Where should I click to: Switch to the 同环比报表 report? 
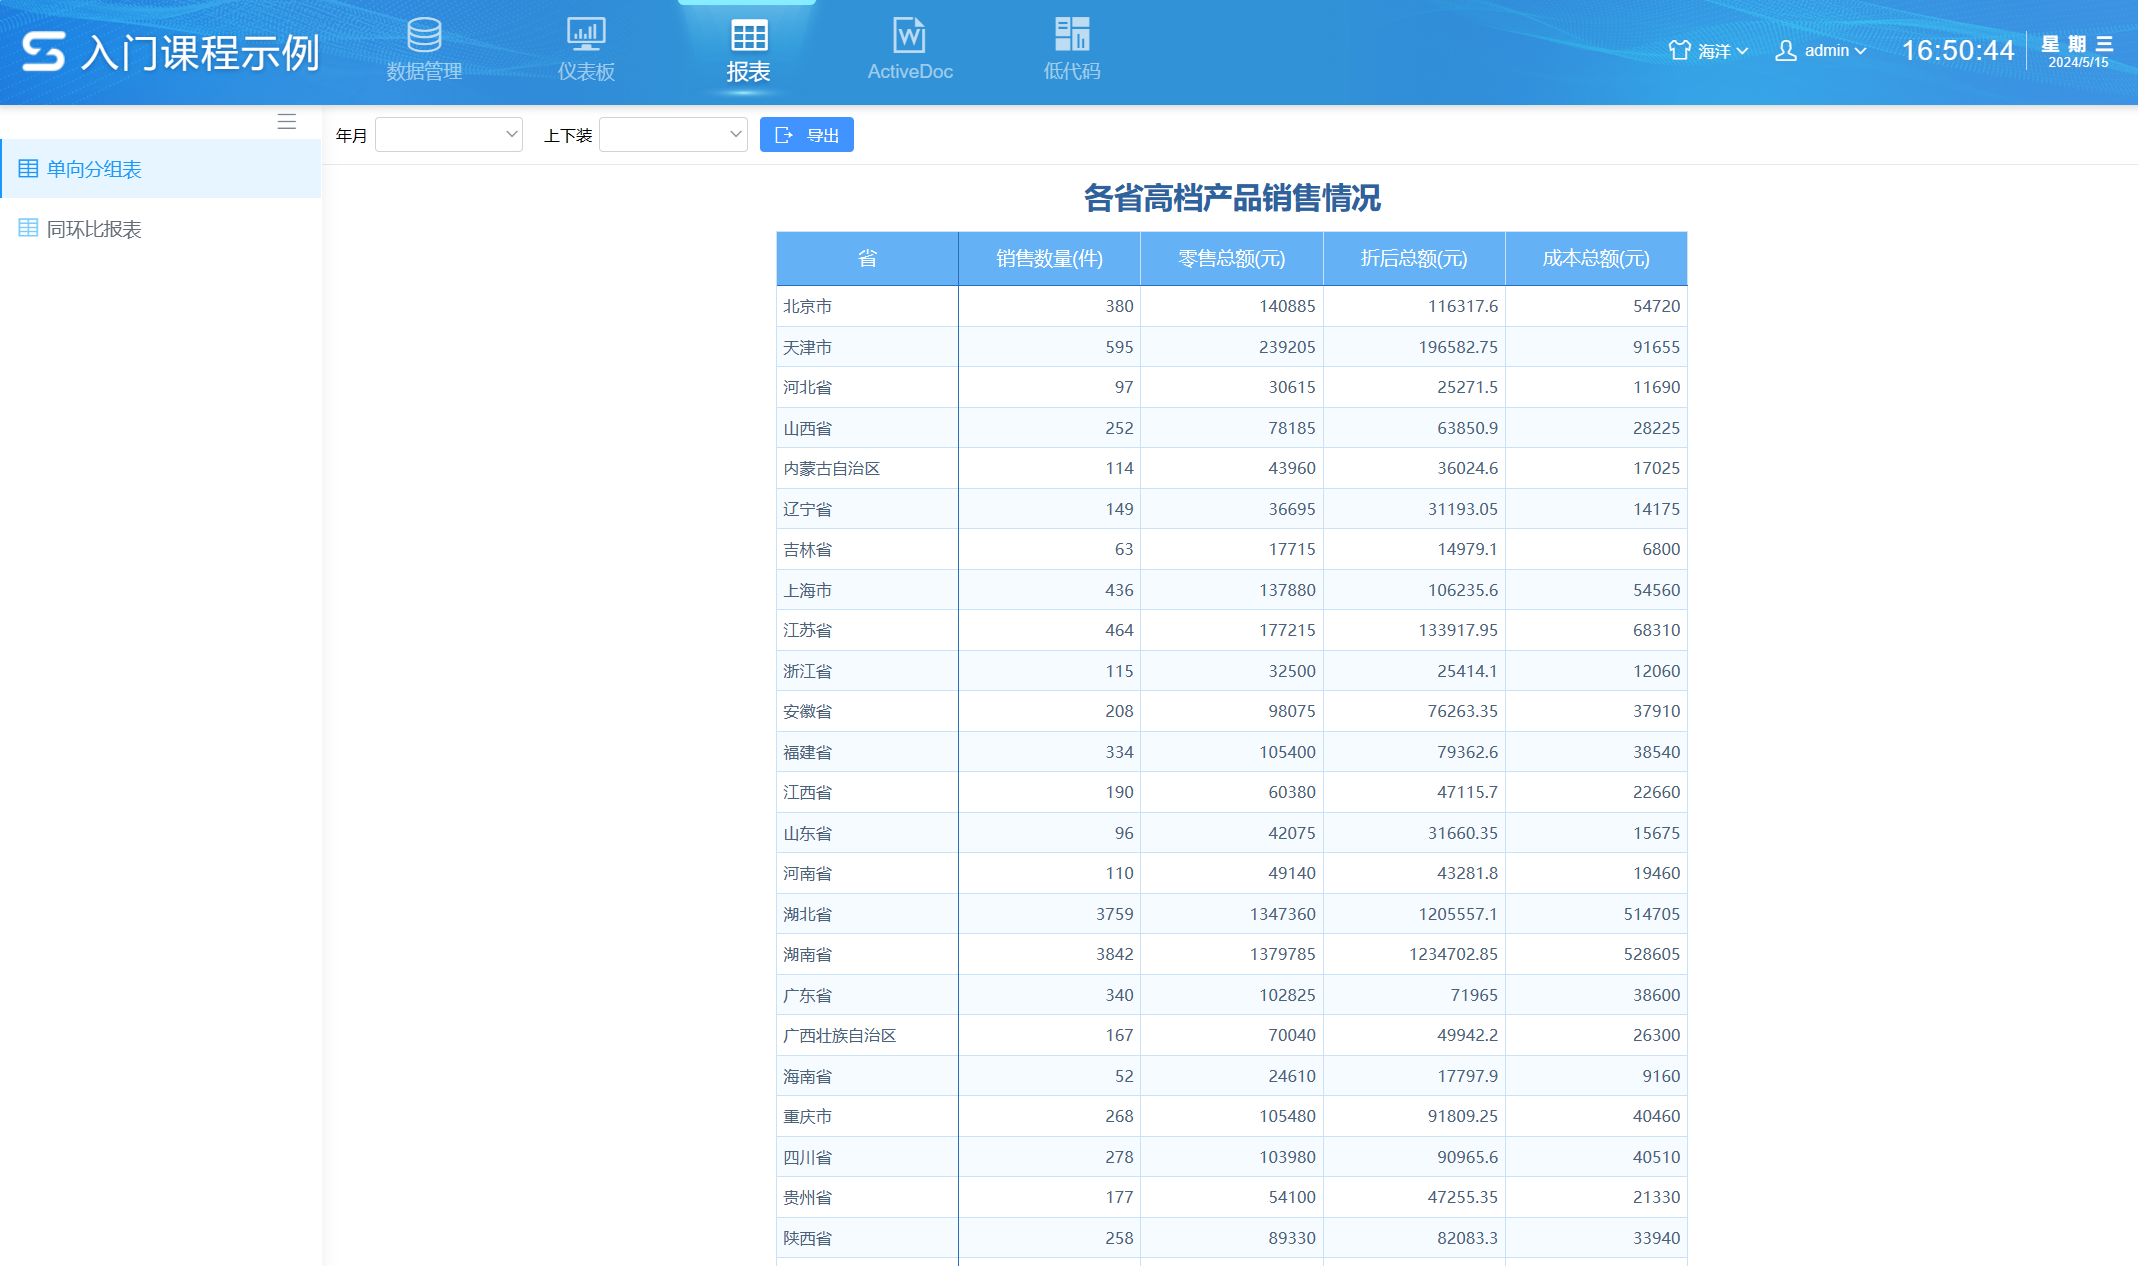tap(92, 229)
